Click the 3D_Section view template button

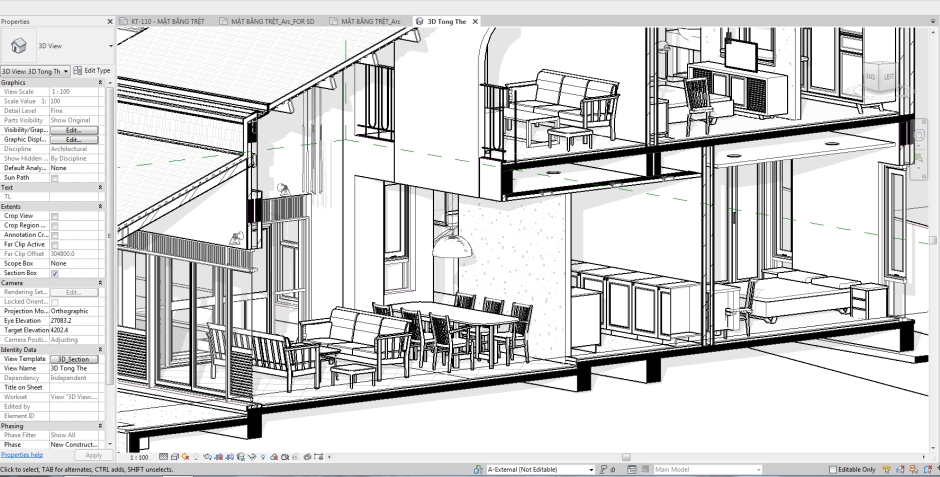[74, 359]
